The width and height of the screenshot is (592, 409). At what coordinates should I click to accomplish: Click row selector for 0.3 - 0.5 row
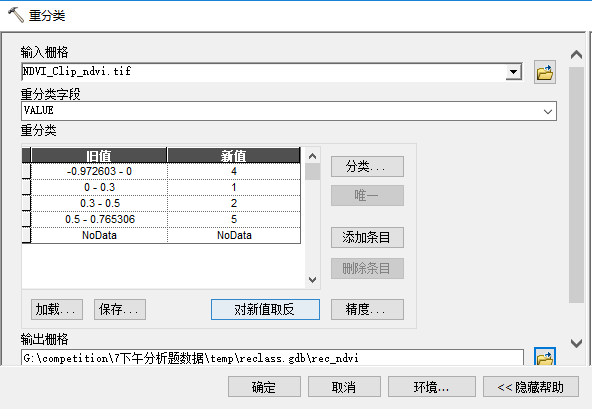click(26, 203)
